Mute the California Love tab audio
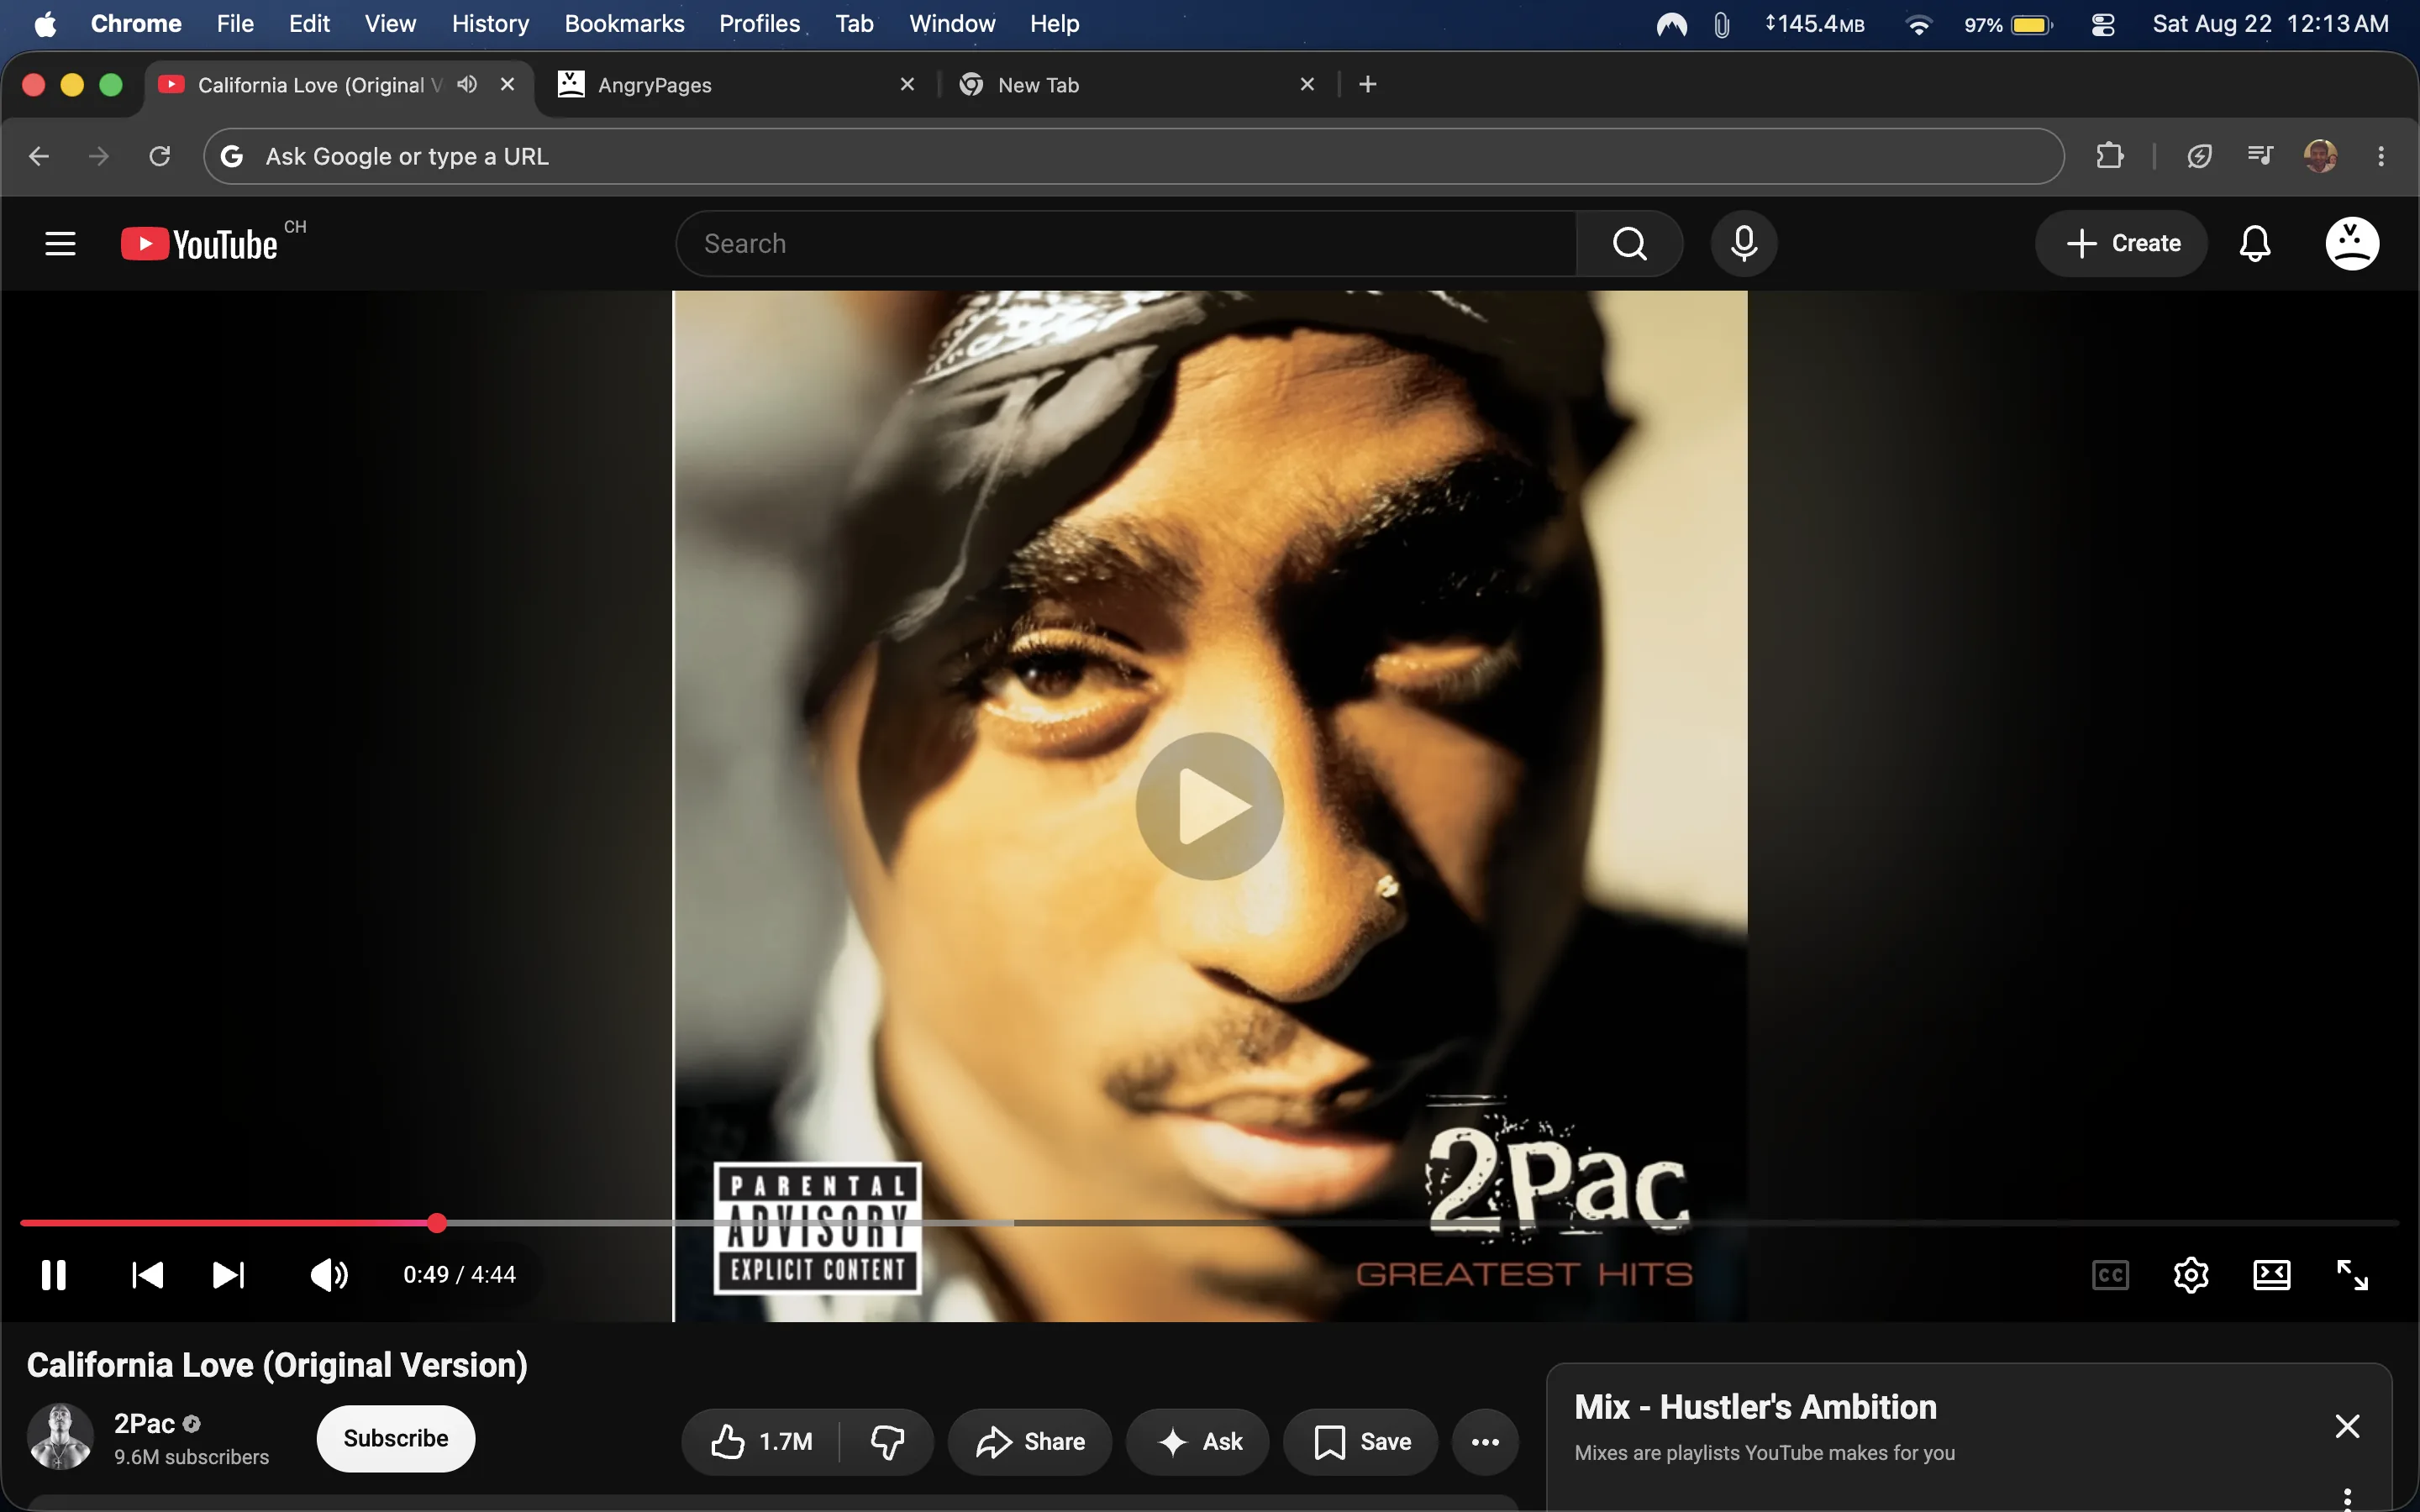This screenshot has width=2420, height=1512. tap(467, 84)
